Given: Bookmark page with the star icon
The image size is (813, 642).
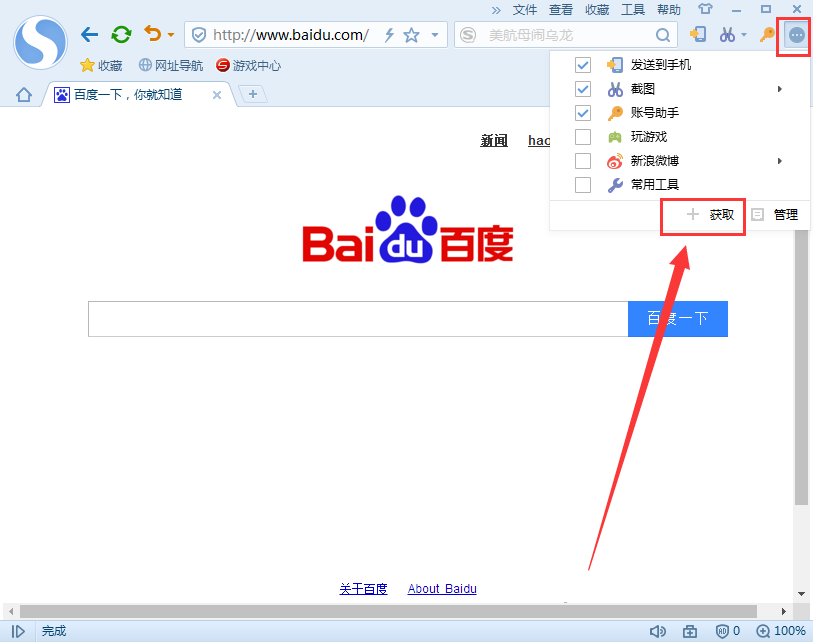Looking at the screenshot, I should pyautogui.click(x=411, y=35).
